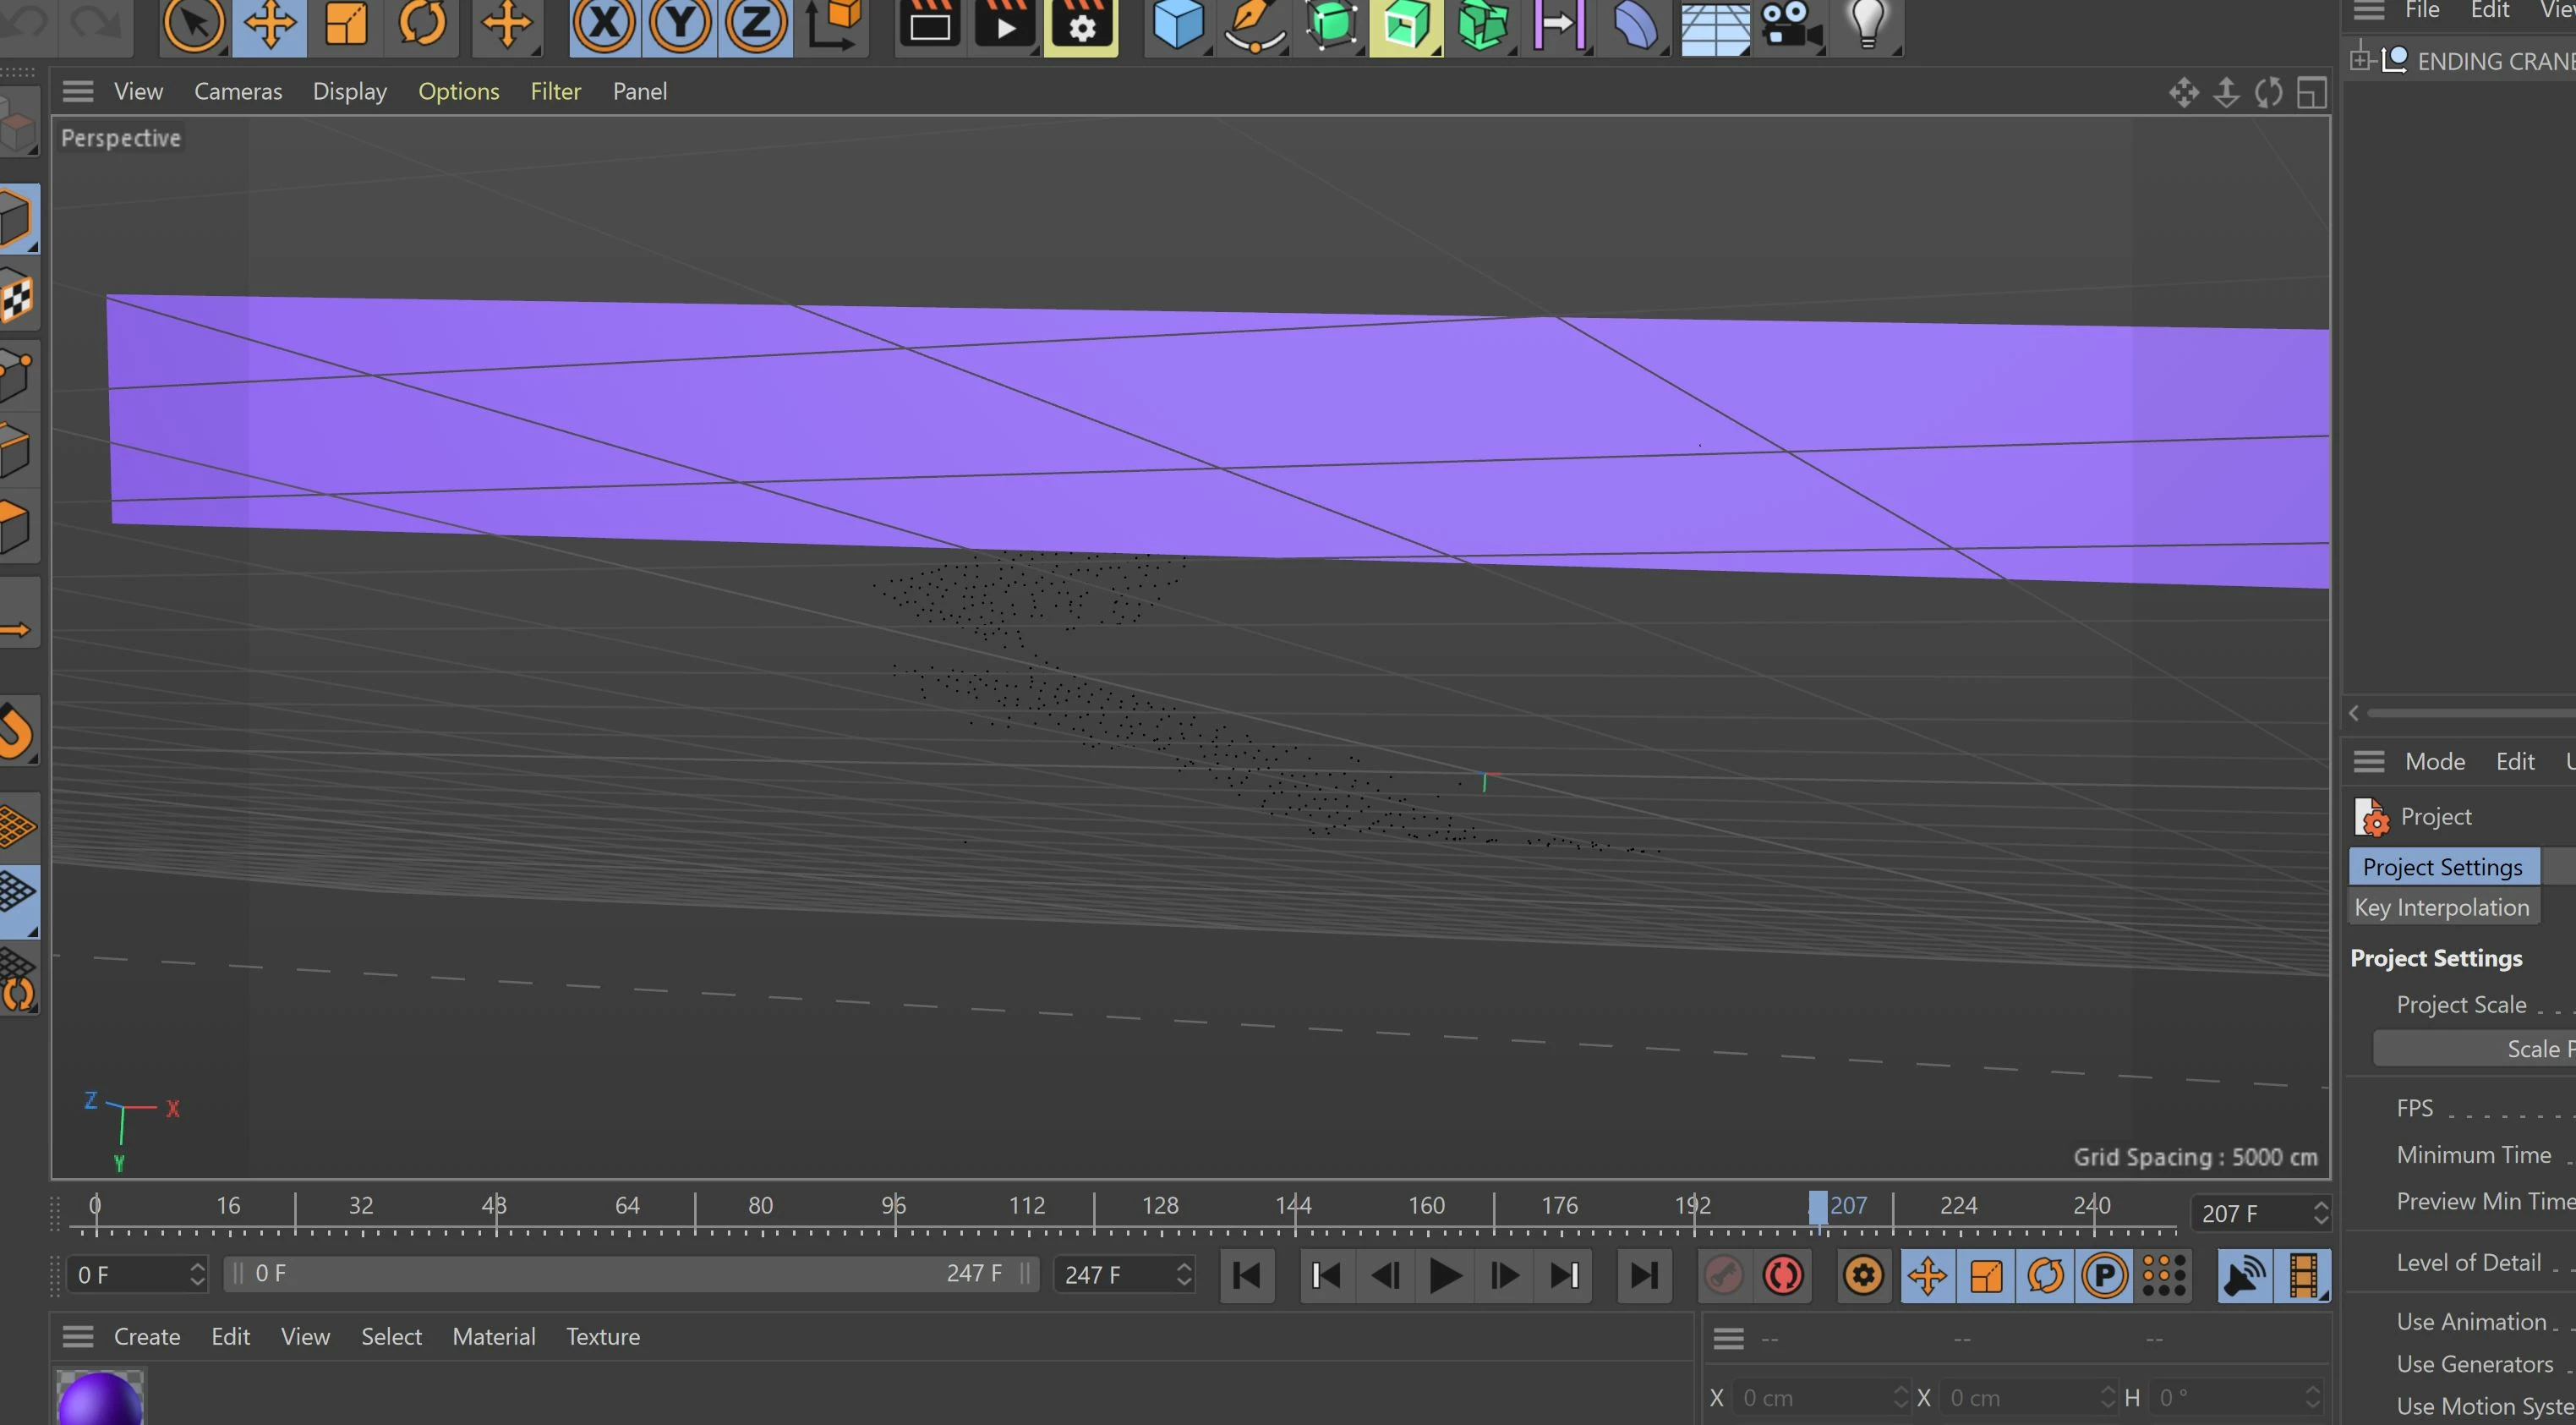Select the Live Selection arrow tool
Image resolution: width=2576 pixels, height=1425 pixels.
(x=192, y=23)
